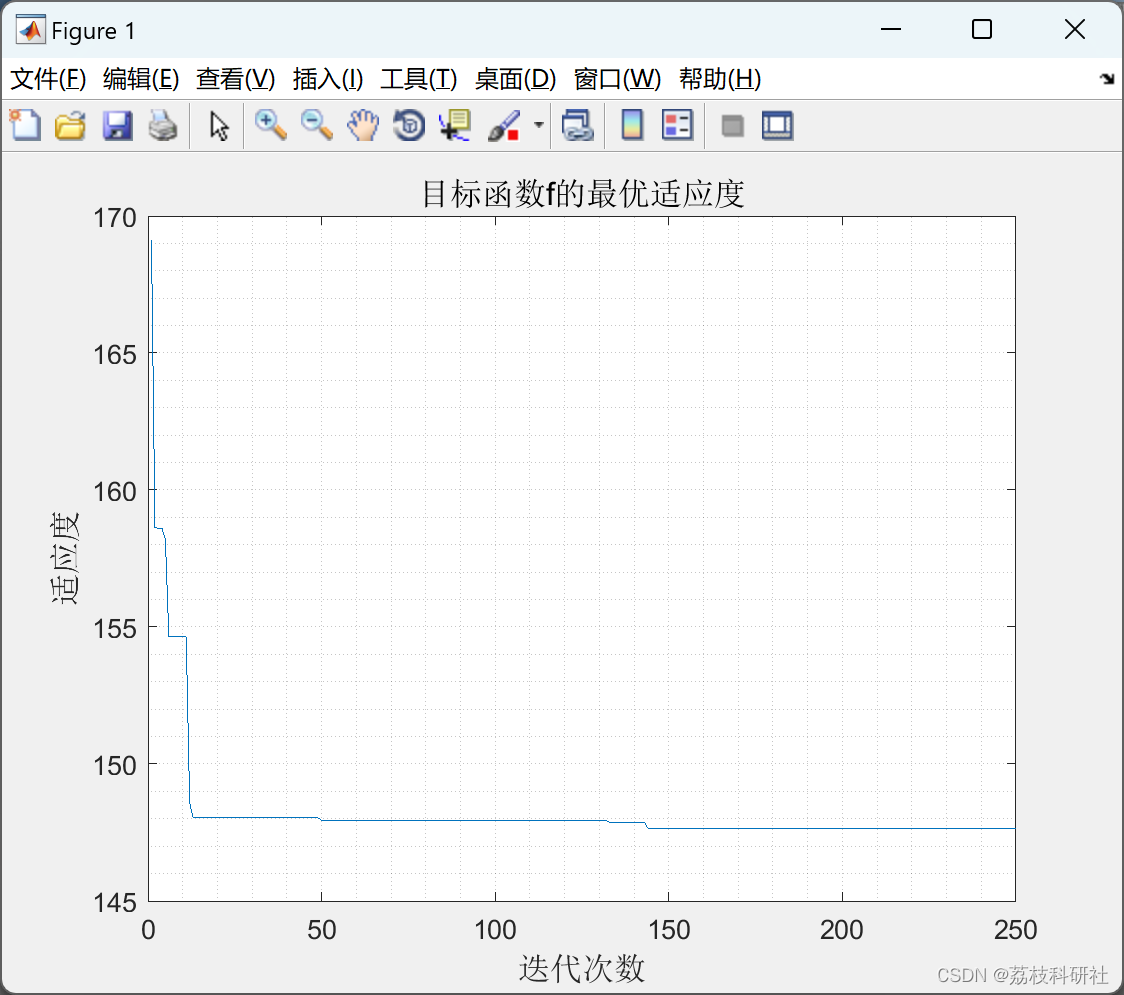1124x995 pixels.
Task: Click the x-axis label 迭代次数
Action: 581,968
